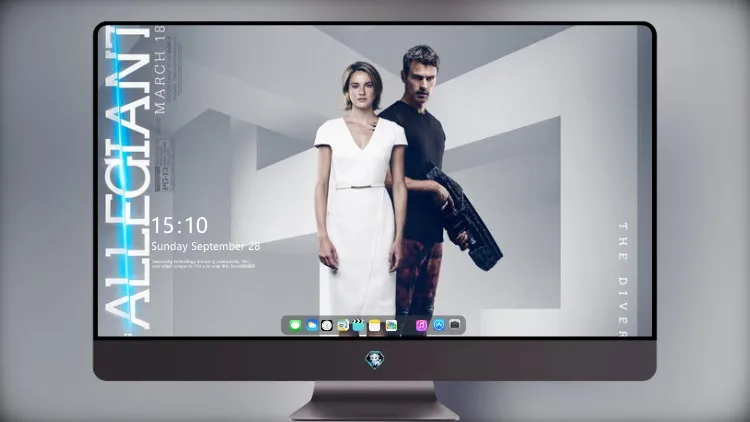Open the yellow Notes app in dock
This screenshot has height=422, width=750.
pos(375,325)
